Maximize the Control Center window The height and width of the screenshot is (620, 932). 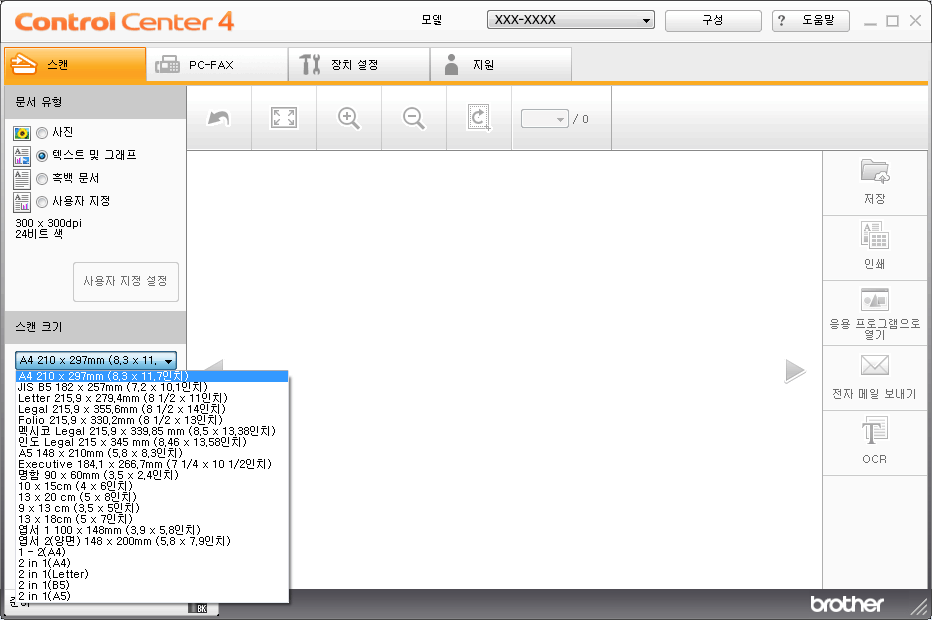point(892,21)
